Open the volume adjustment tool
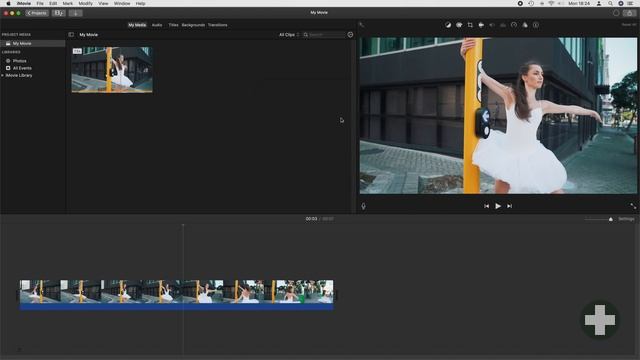The height and width of the screenshot is (360, 640). coord(492,25)
